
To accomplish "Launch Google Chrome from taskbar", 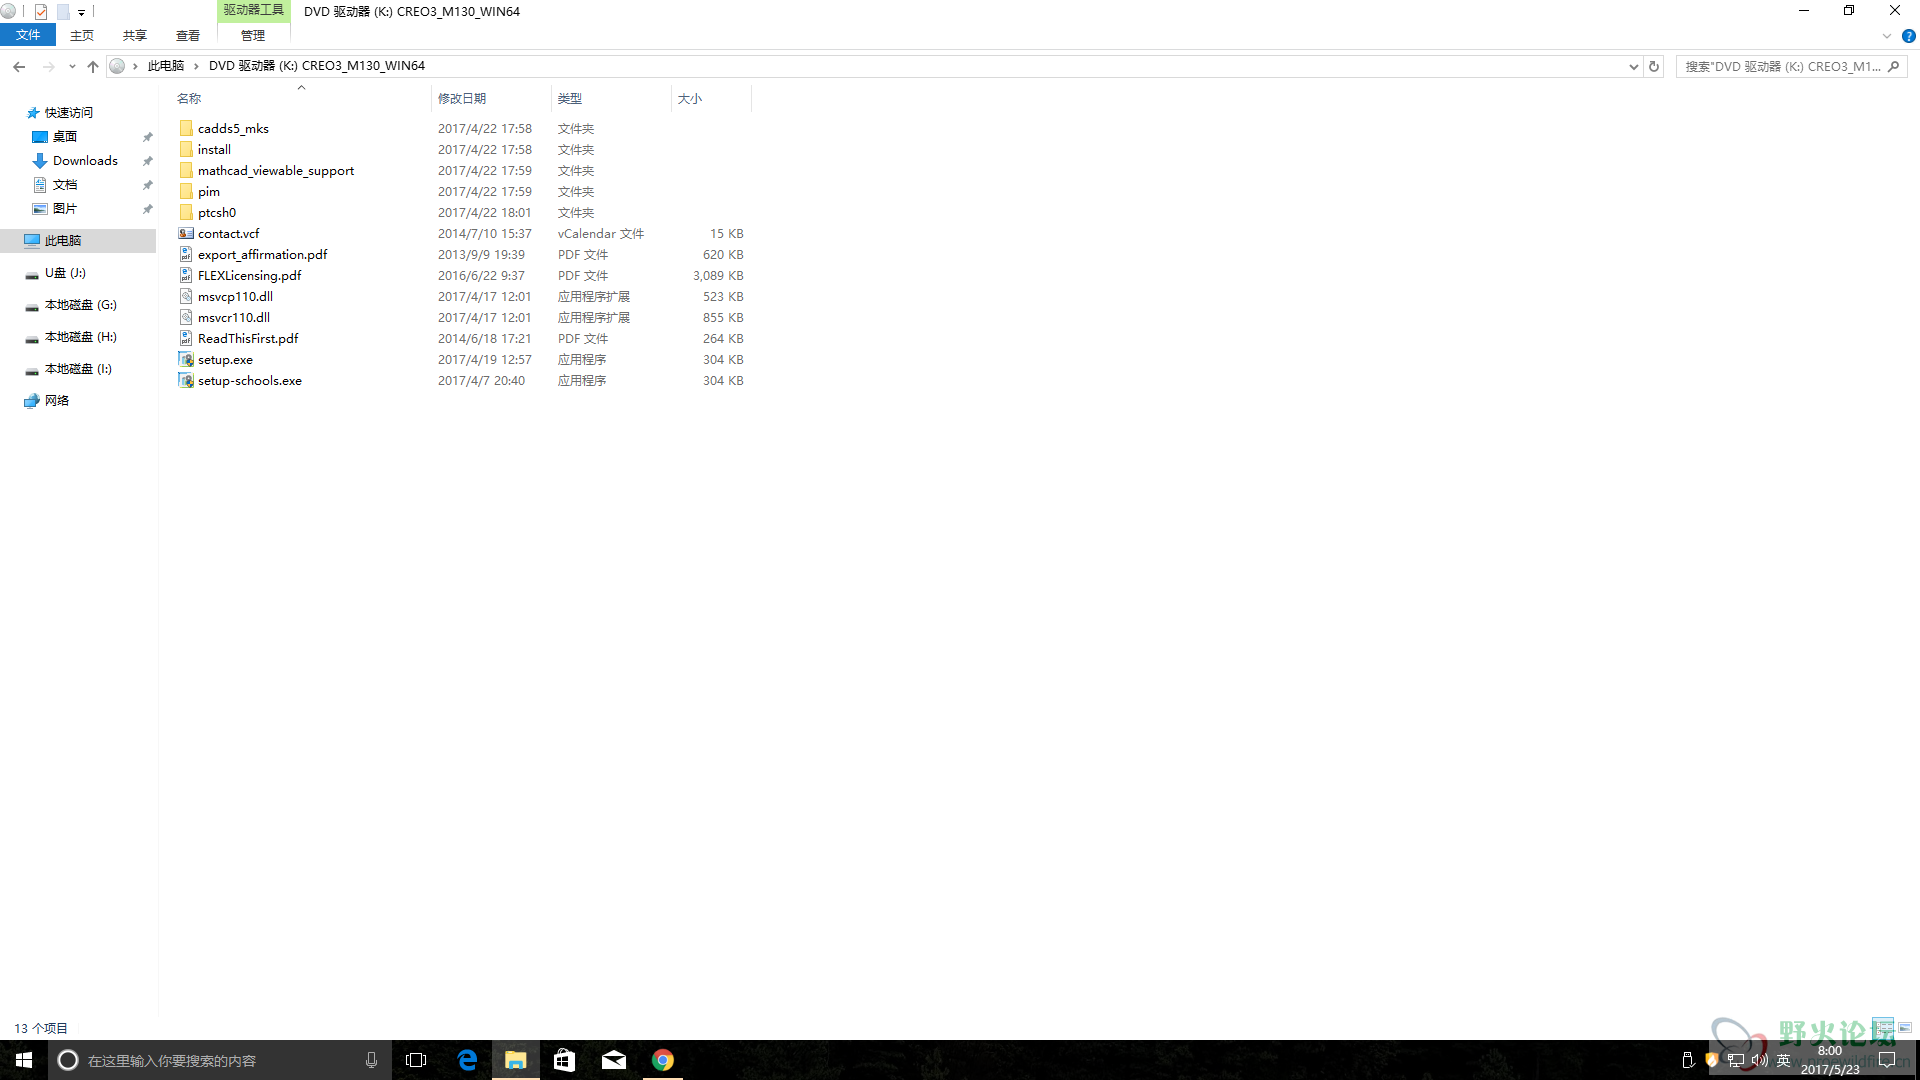I will click(x=663, y=1060).
